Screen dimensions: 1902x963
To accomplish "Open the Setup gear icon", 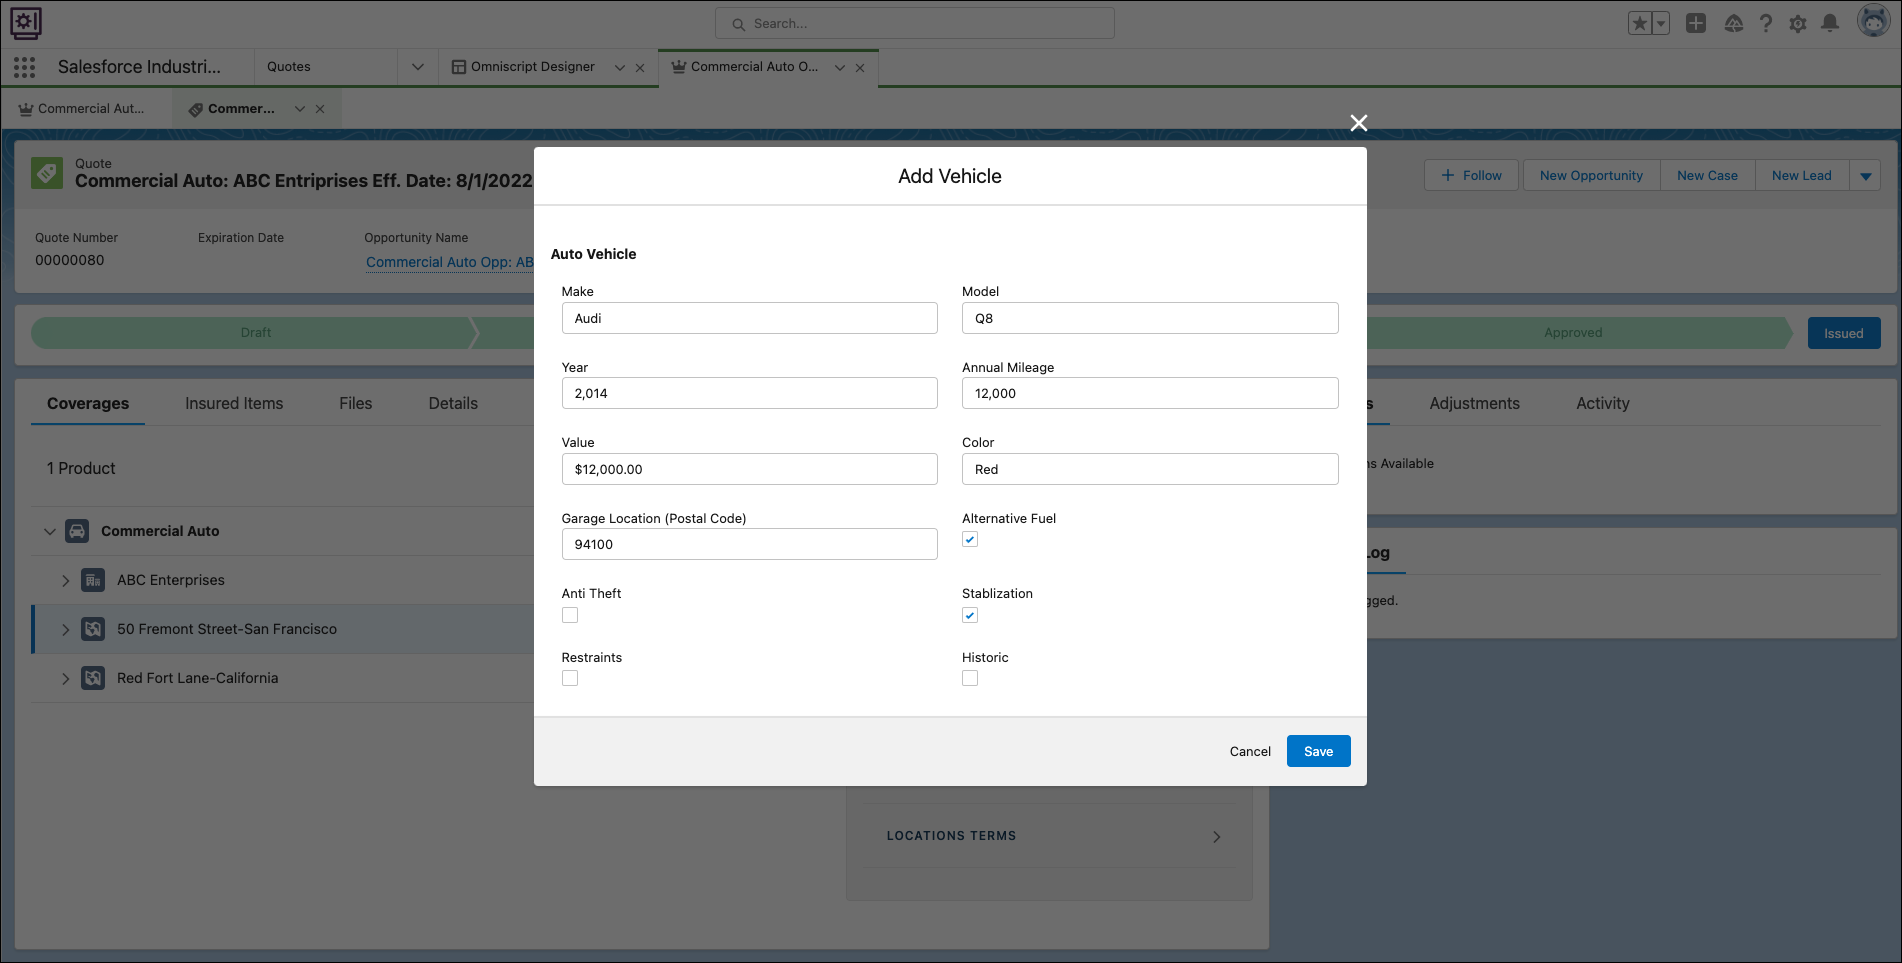I will pos(1798,23).
